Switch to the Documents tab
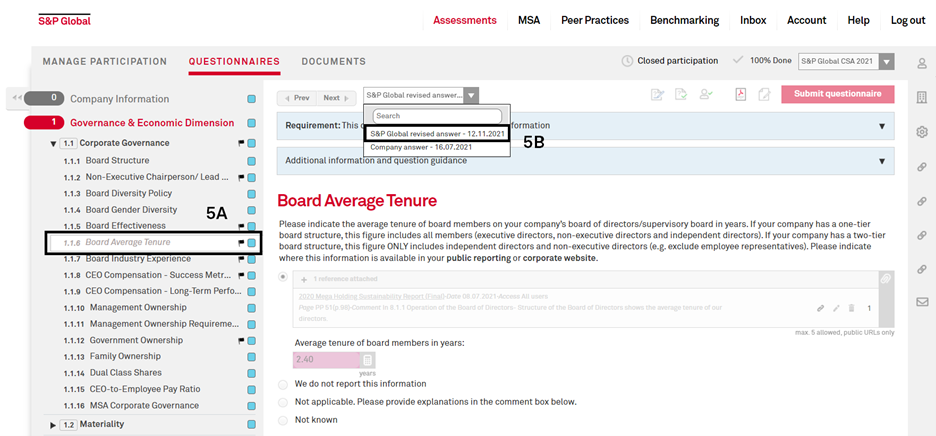This screenshot has height=436, width=936. click(x=334, y=62)
